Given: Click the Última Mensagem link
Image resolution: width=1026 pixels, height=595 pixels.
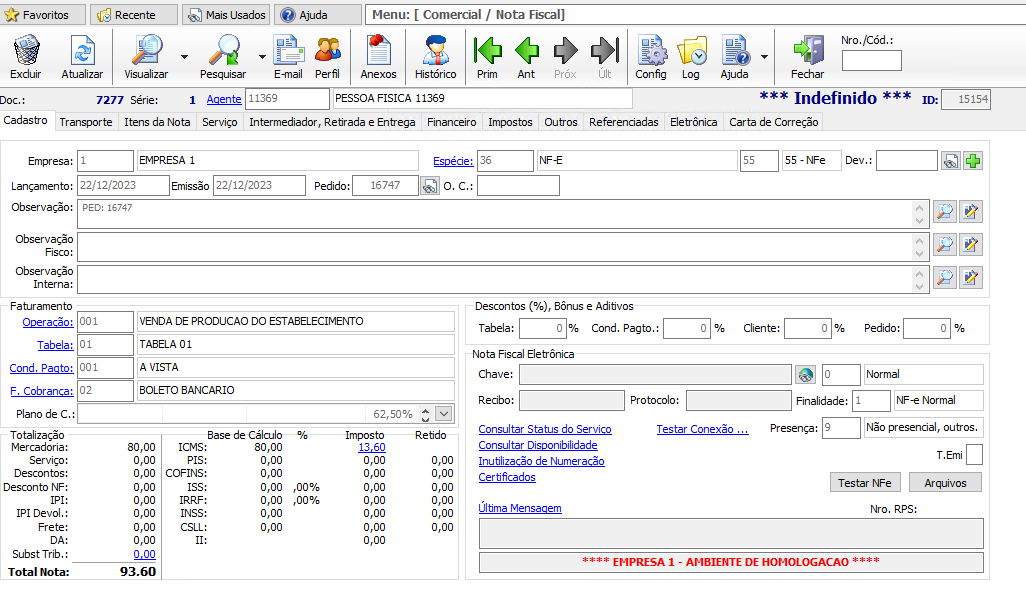Looking at the screenshot, I should (x=520, y=508).
